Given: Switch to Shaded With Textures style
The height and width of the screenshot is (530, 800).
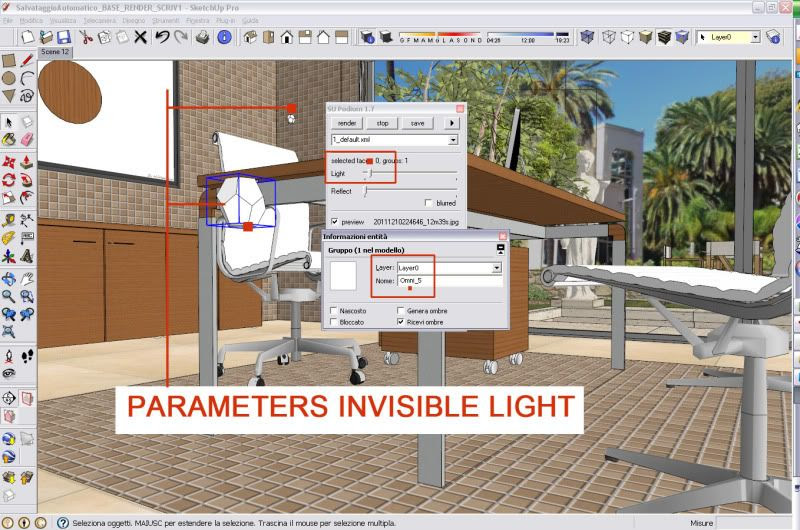Looking at the screenshot, I should pyautogui.click(x=663, y=37).
